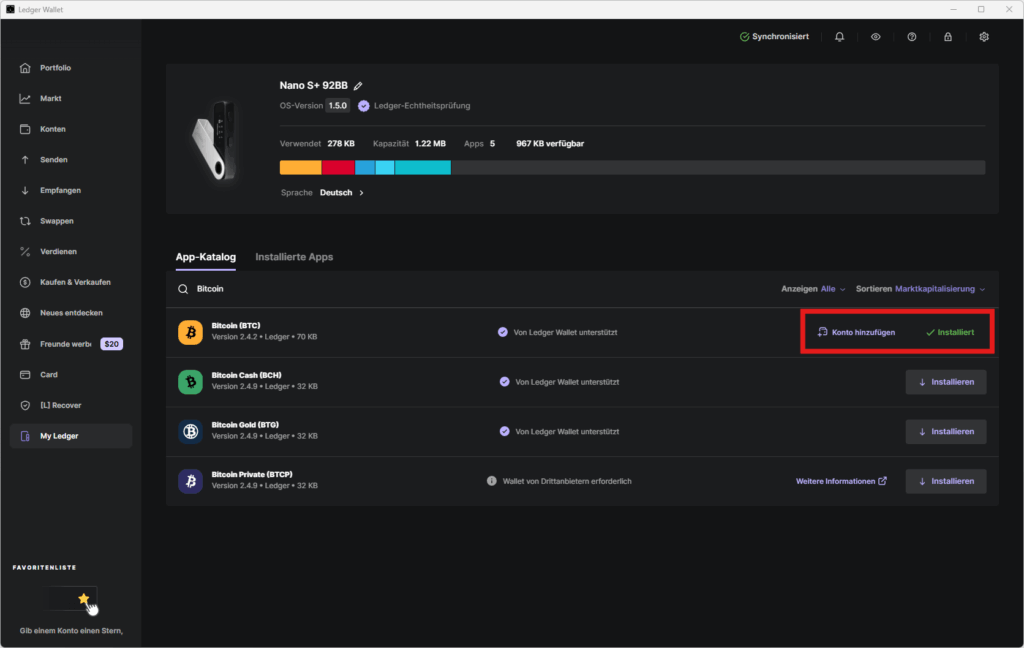Install the Bitcoin Cash (BCH) app
The image size is (1024, 648).
click(x=945, y=382)
